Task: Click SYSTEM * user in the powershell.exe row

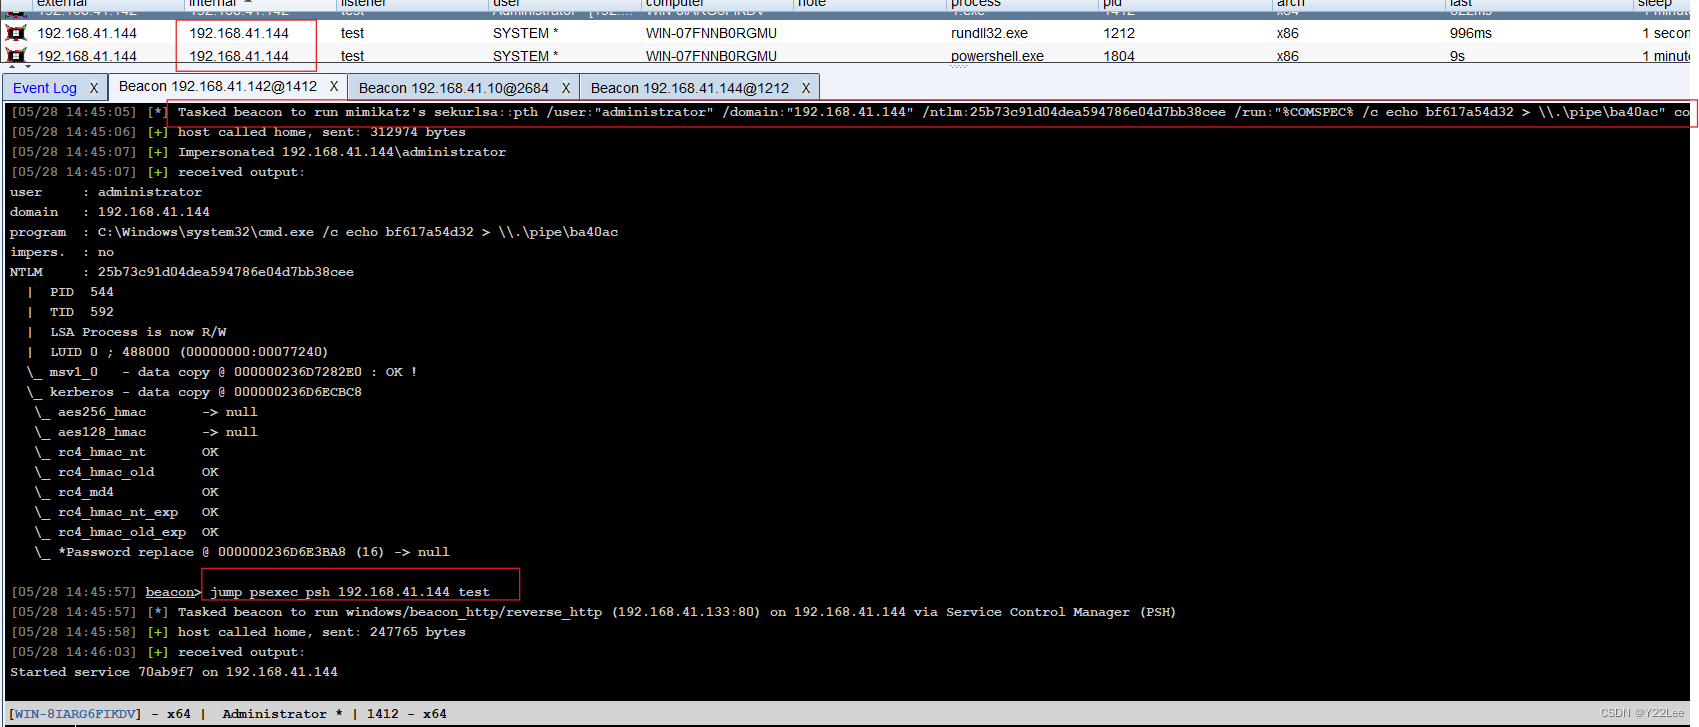Action: point(526,56)
